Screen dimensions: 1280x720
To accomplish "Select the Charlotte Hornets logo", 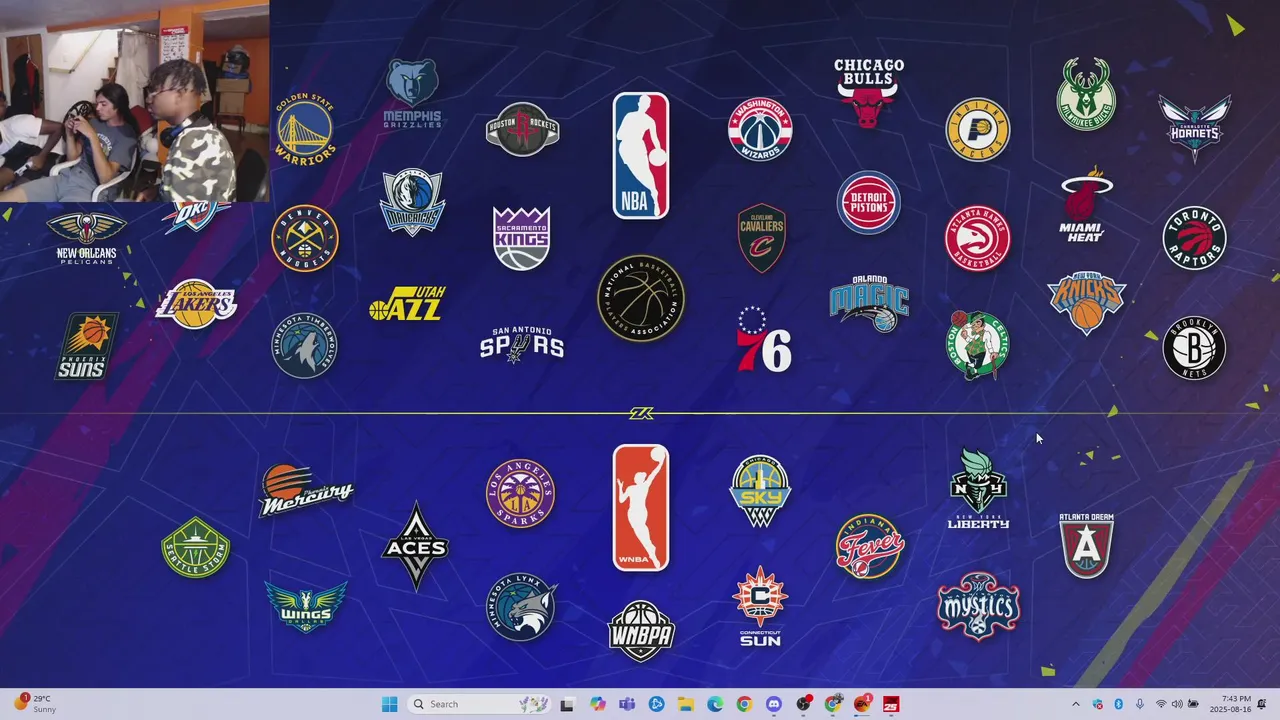I will tap(1195, 128).
